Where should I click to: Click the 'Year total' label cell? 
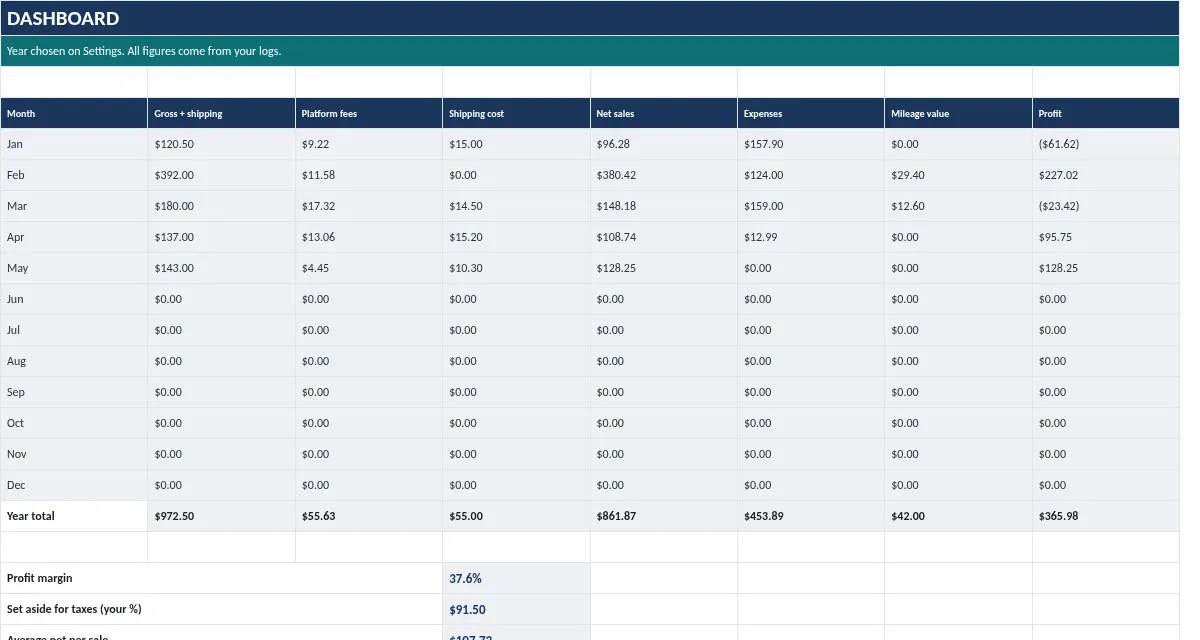(x=74, y=516)
